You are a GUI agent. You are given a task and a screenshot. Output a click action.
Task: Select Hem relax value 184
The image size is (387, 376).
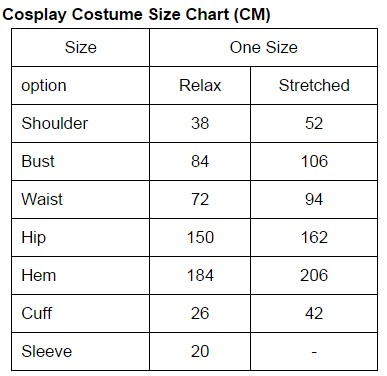[200, 275]
